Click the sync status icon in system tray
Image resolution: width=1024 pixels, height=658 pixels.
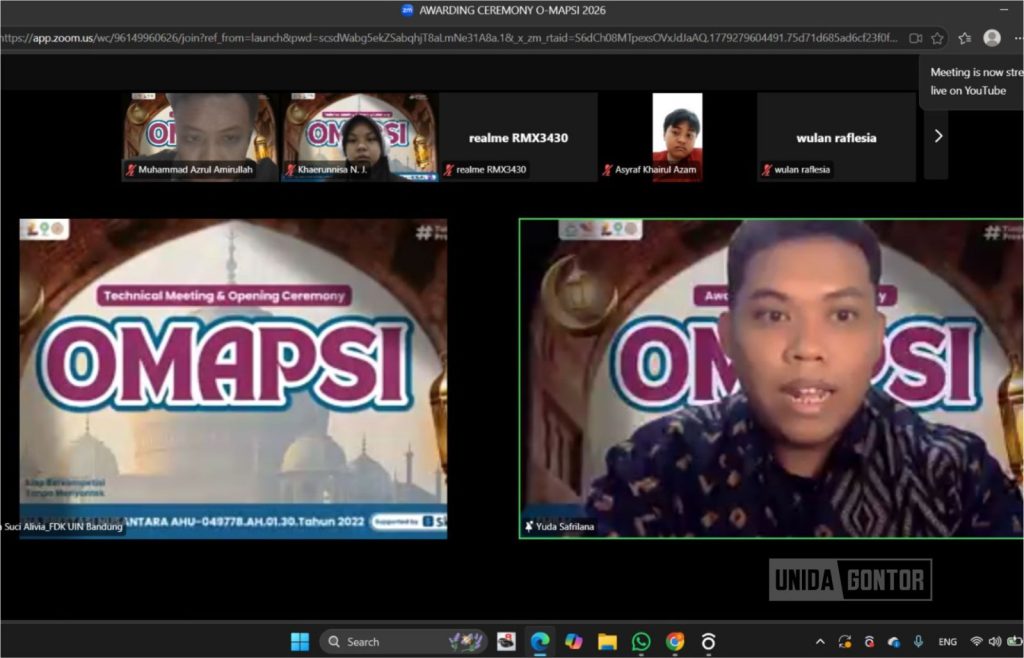[844, 642]
